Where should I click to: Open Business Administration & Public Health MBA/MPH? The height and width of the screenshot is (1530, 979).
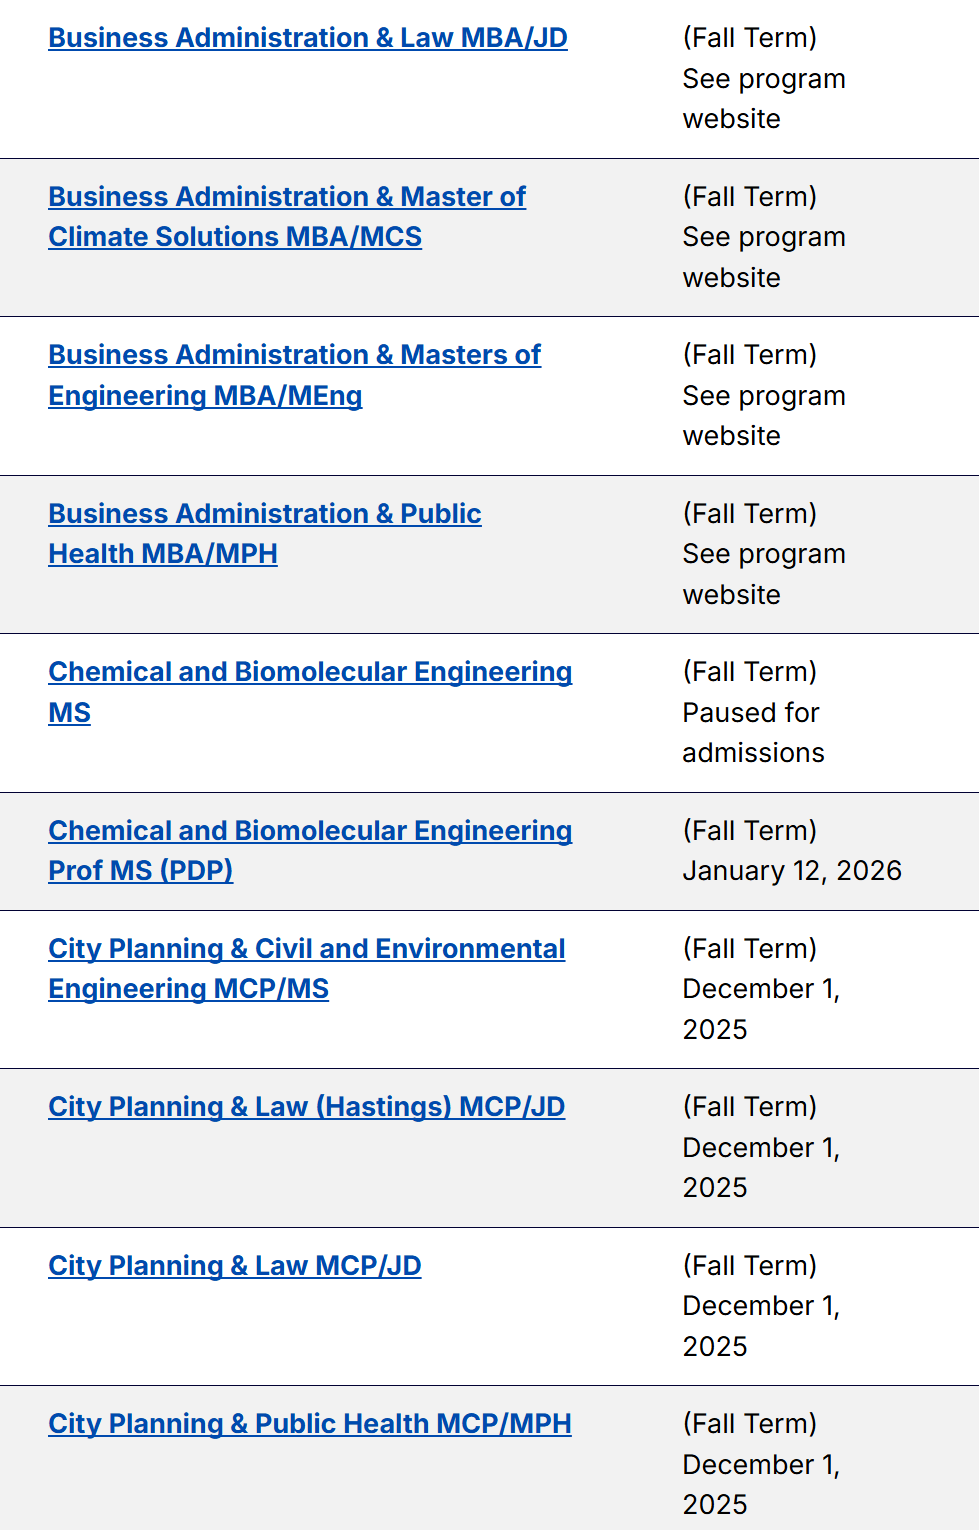pos(264,514)
